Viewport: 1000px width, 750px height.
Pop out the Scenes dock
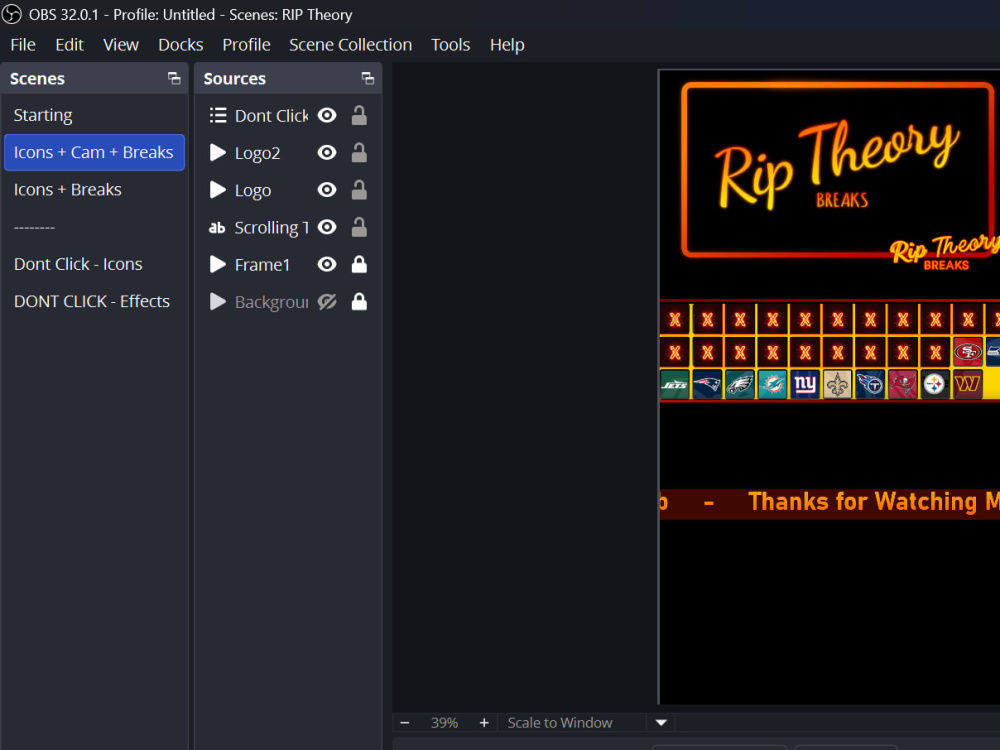tap(174, 78)
